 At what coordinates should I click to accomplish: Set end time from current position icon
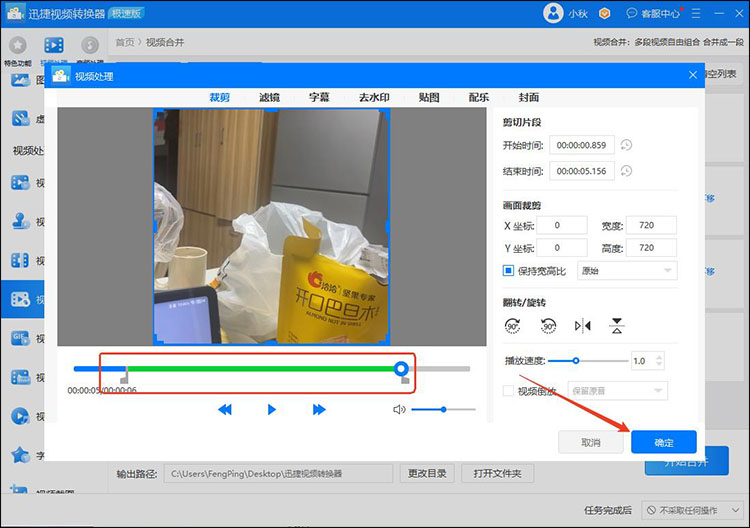coord(626,171)
